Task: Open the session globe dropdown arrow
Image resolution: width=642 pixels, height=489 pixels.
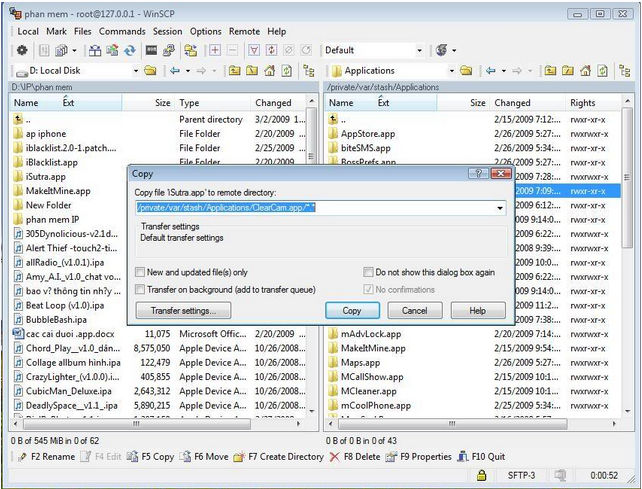Action: click(x=454, y=50)
